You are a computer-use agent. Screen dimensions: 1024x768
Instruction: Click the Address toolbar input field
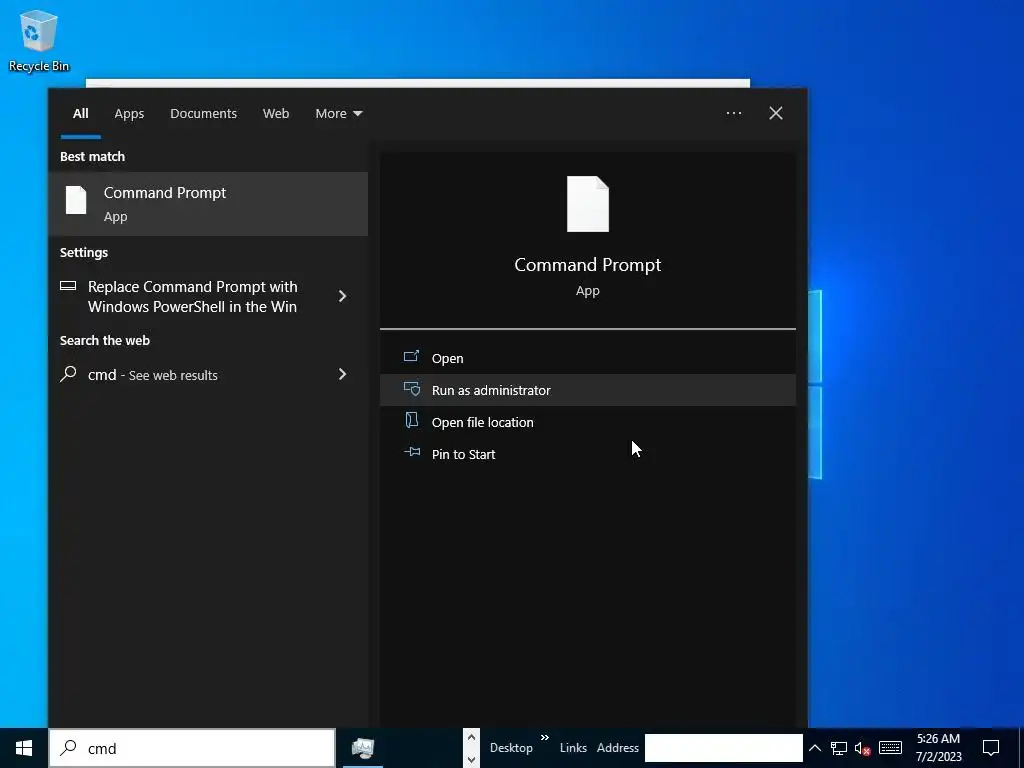click(x=724, y=748)
